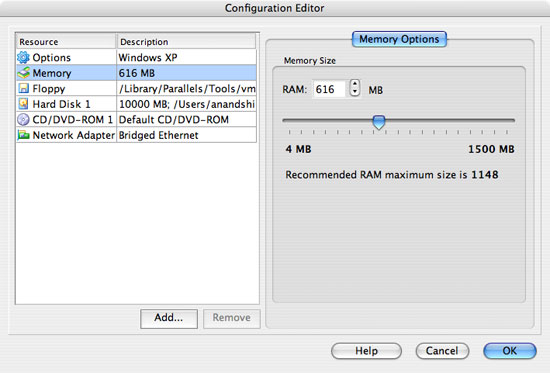Select the Memory resource row

tap(136, 73)
